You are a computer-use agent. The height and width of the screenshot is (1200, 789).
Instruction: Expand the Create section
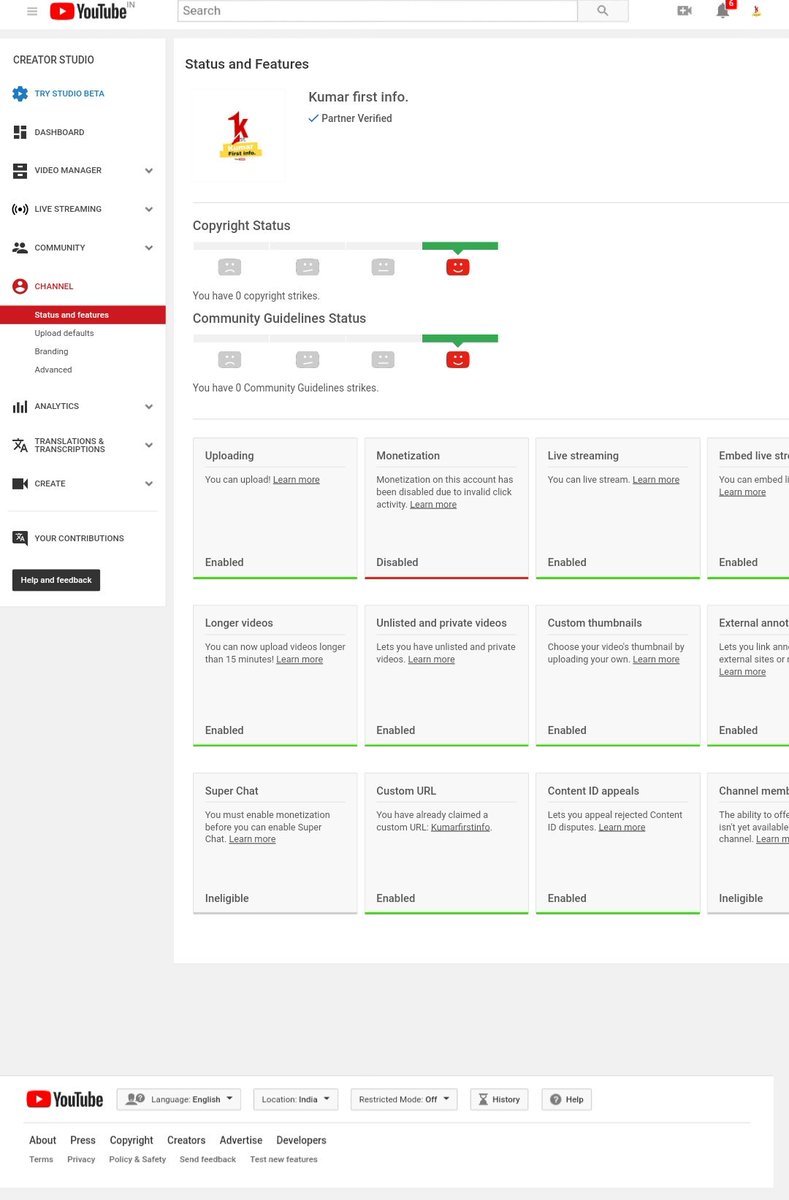(149, 484)
